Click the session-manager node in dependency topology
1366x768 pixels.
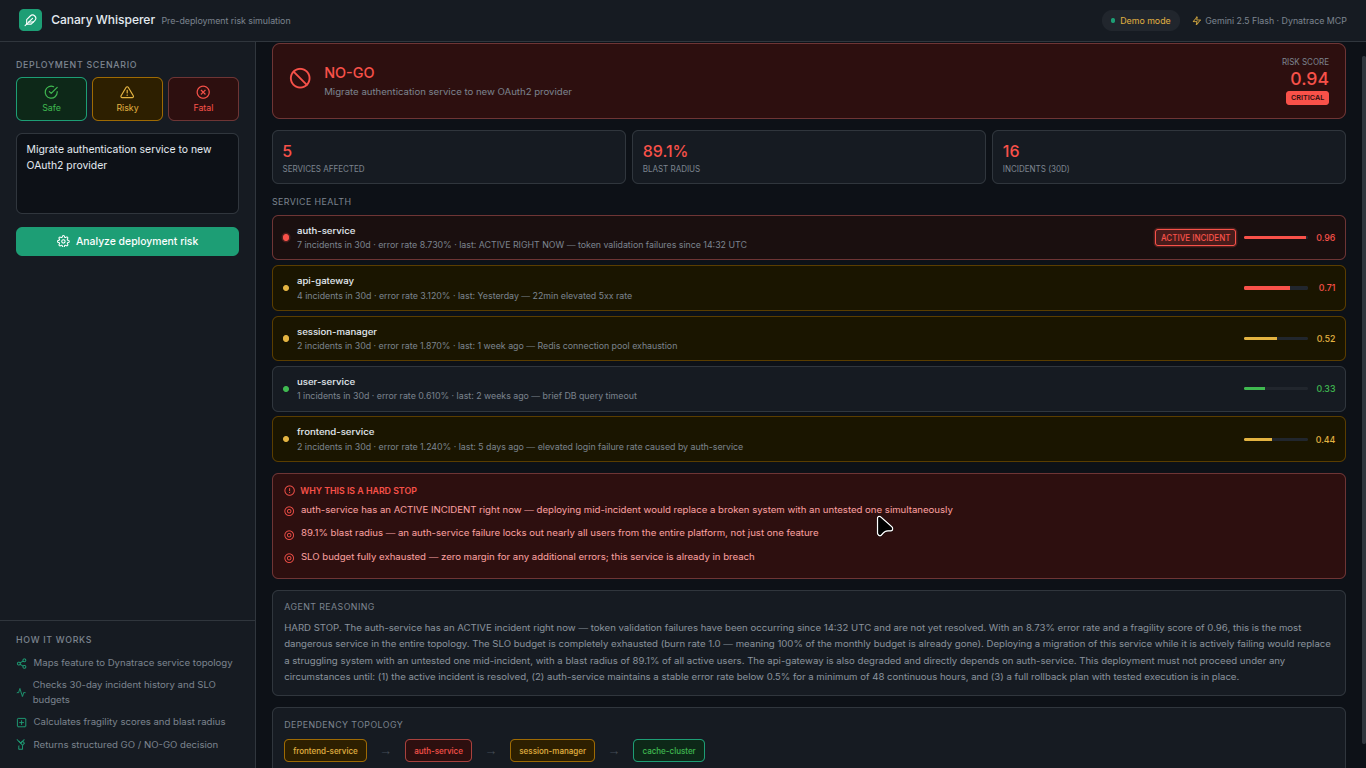pyautogui.click(x=552, y=751)
